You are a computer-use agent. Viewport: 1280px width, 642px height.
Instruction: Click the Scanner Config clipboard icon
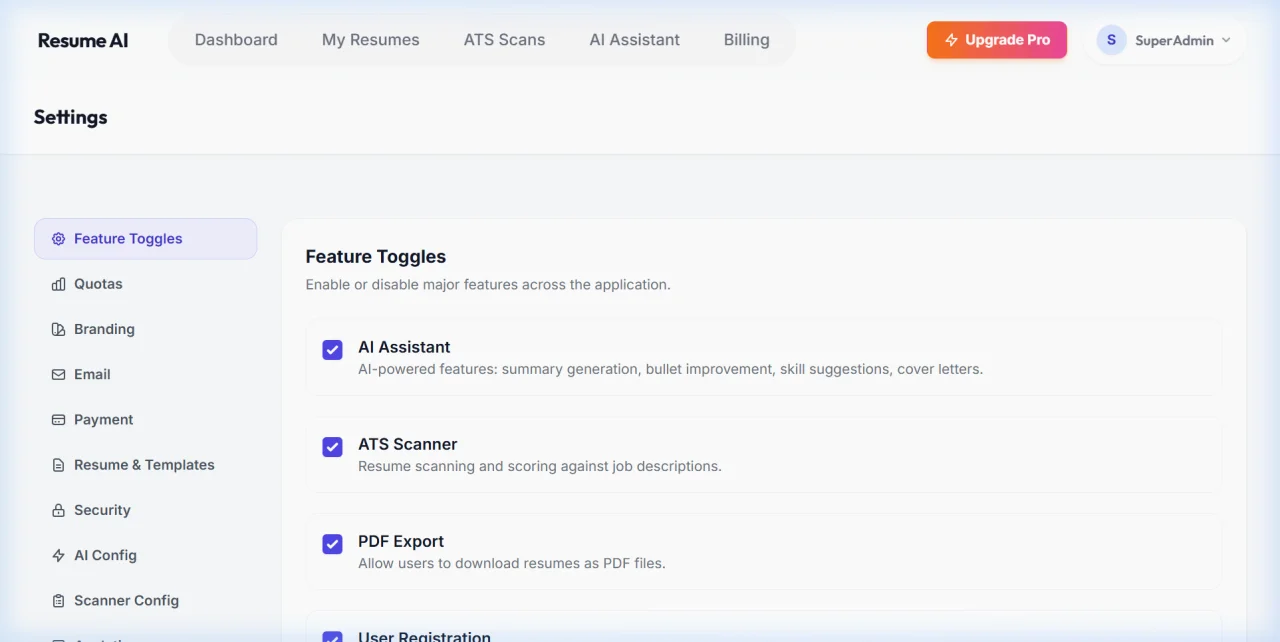click(58, 601)
